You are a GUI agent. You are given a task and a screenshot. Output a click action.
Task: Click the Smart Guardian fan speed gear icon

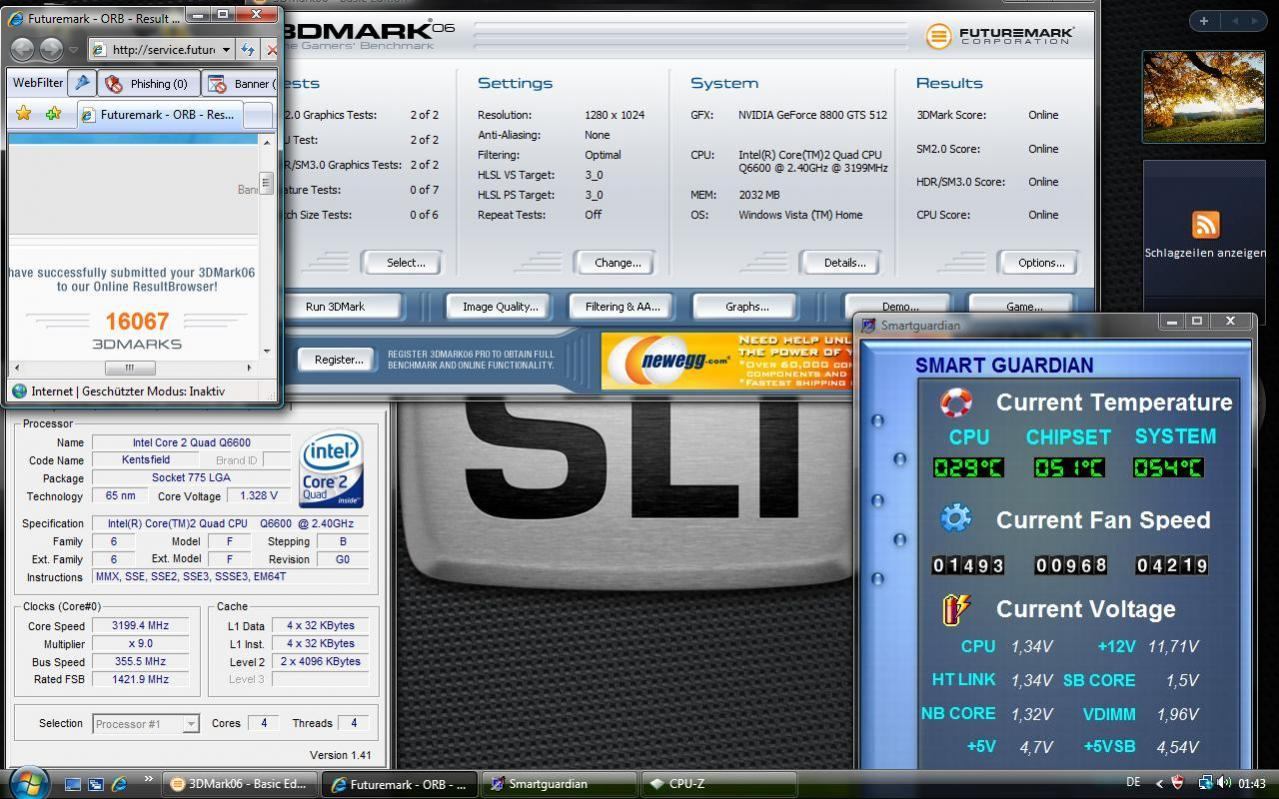(x=956, y=518)
